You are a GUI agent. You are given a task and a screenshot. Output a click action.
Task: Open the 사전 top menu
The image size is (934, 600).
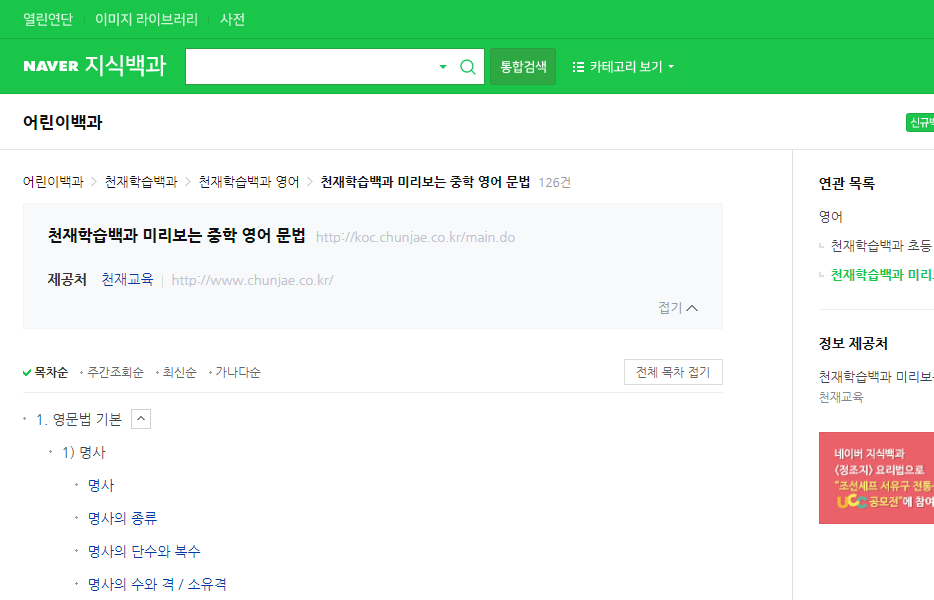232,20
